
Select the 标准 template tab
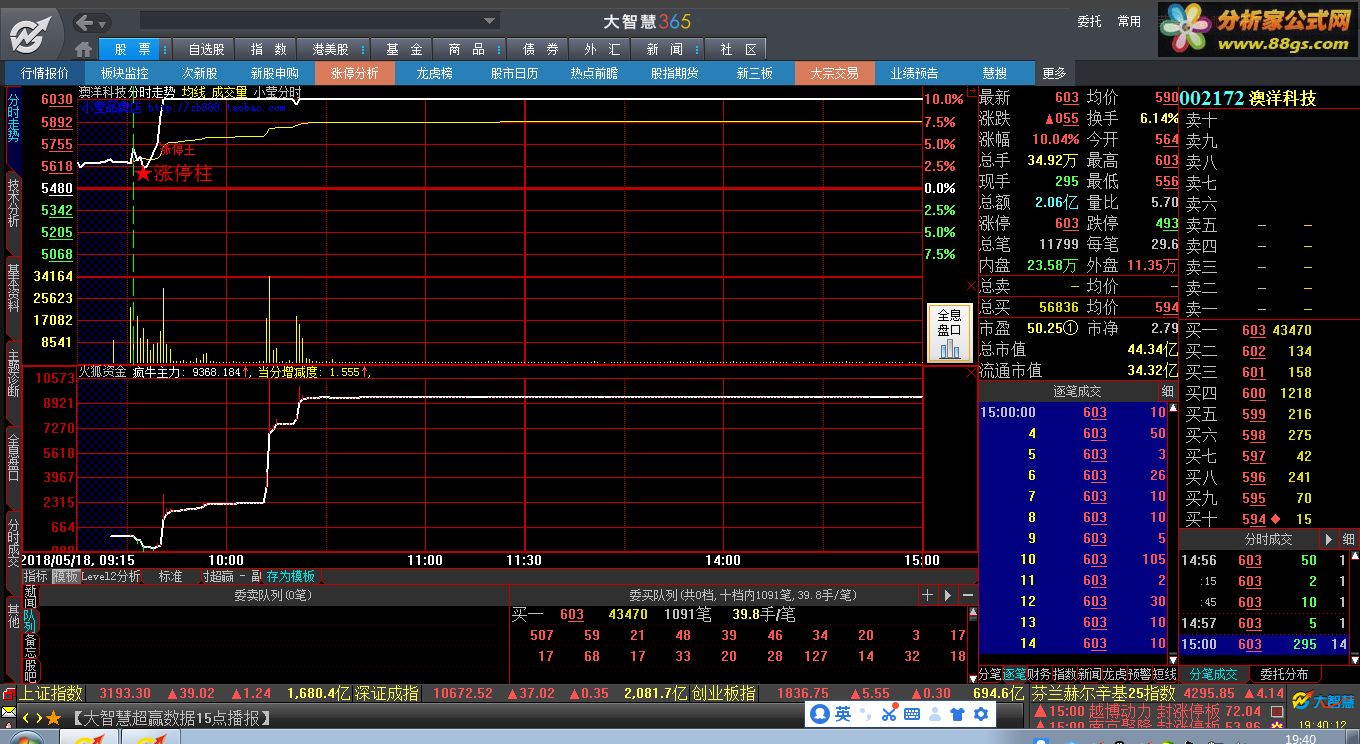click(x=171, y=576)
